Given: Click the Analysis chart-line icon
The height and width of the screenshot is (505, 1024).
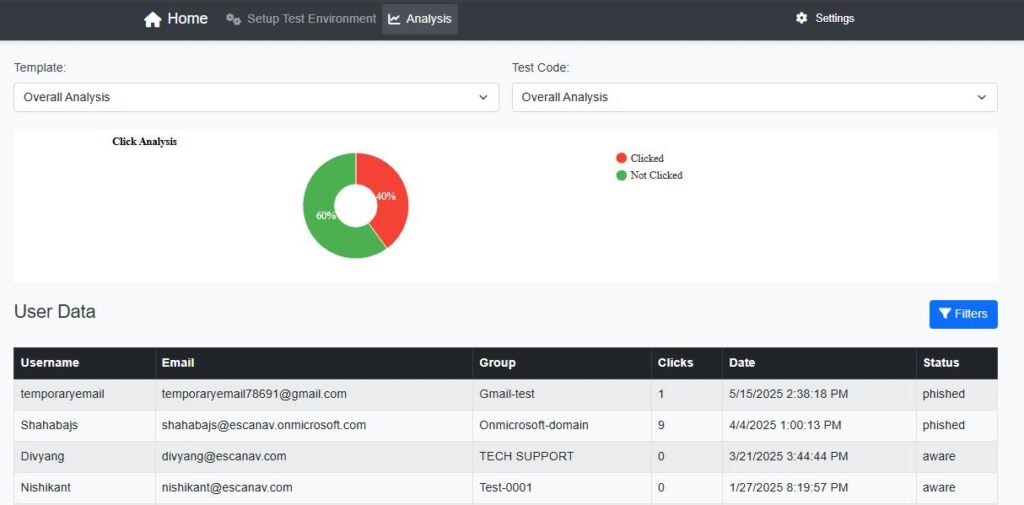Looking at the screenshot, I should [394, 20].
